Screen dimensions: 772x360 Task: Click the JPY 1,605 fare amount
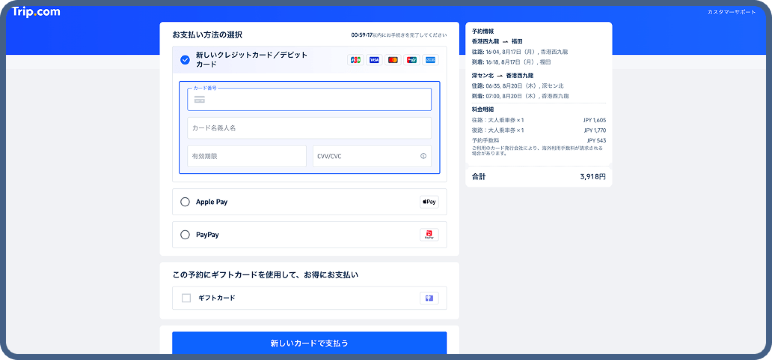[x=595, y=120]
